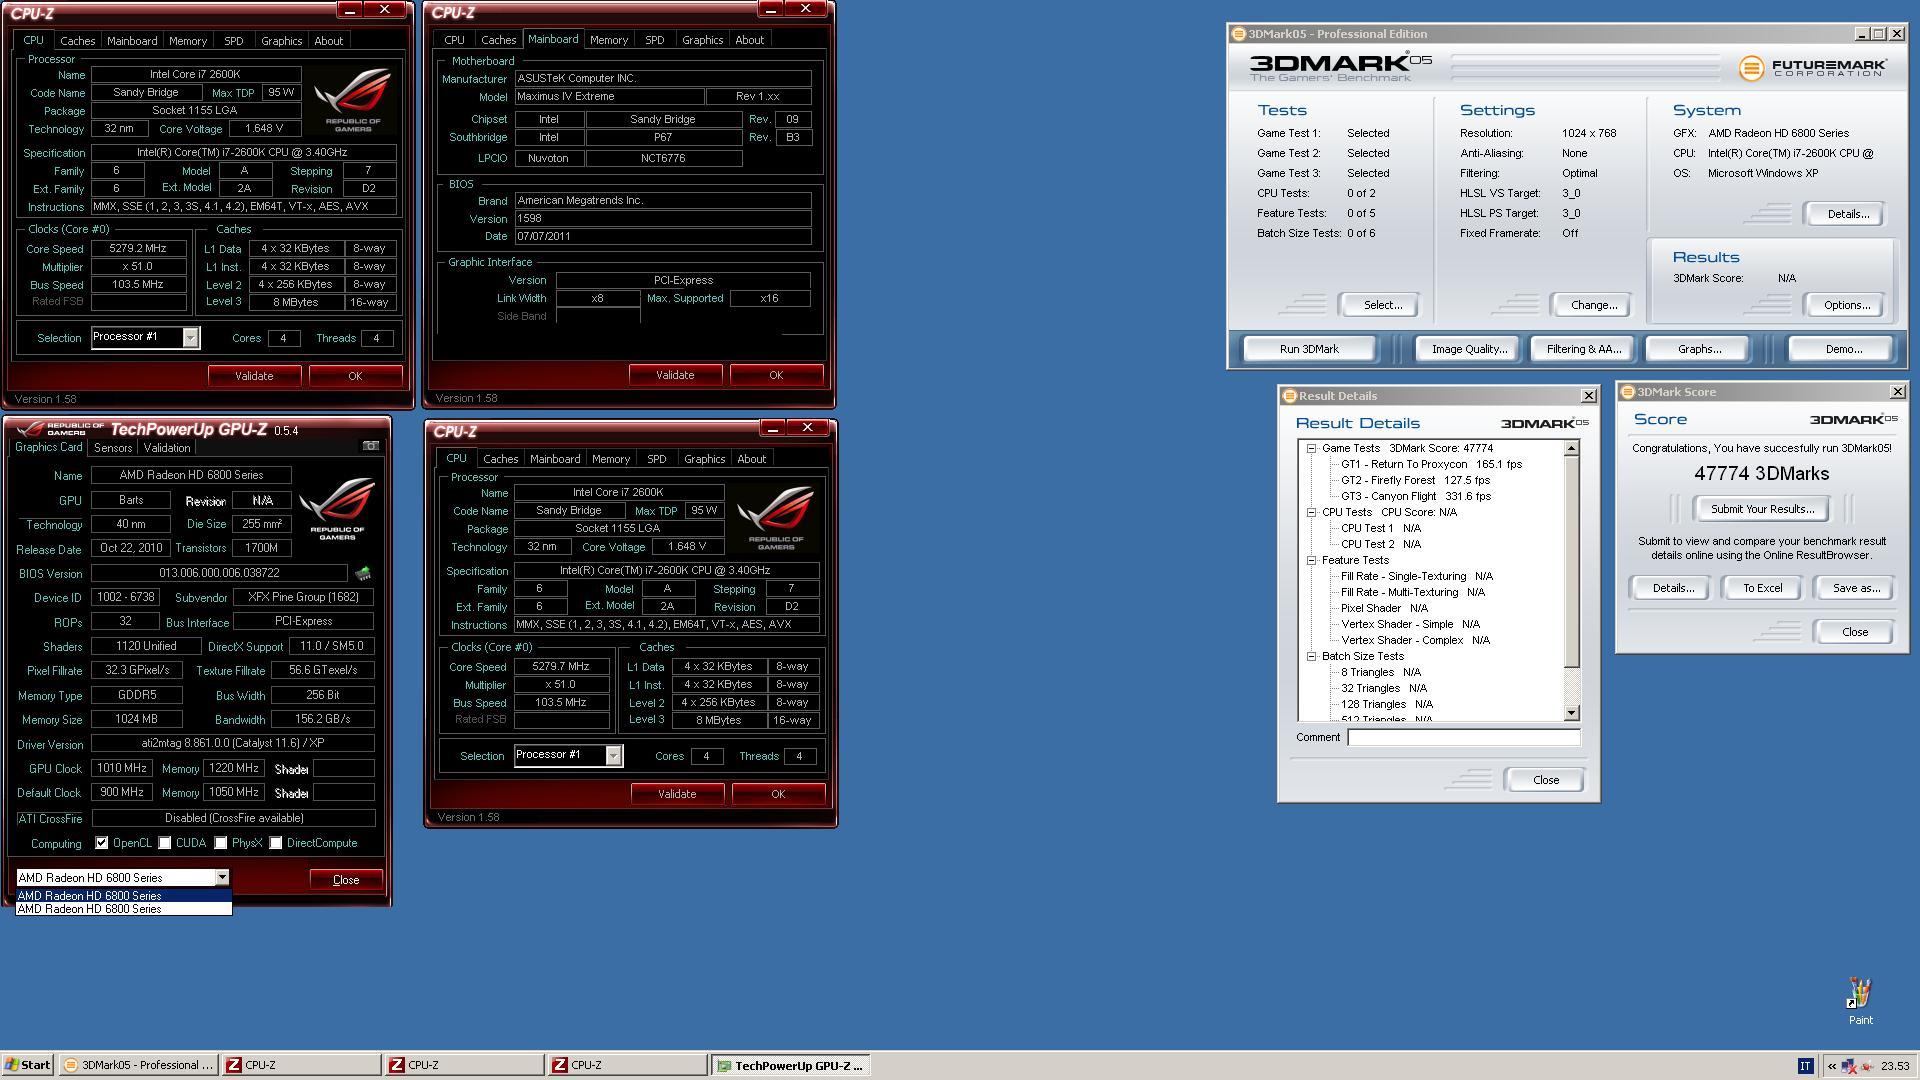The width and height of the screenshot is (1920, 1080).
Task: Switch to Caches tab in top-left CPU-Z
Action: click(77, 41)
